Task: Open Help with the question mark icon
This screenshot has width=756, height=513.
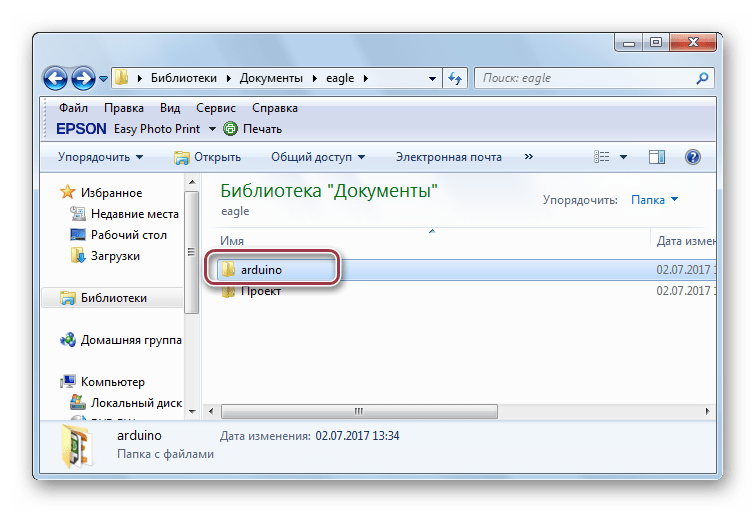Action: 693,157
